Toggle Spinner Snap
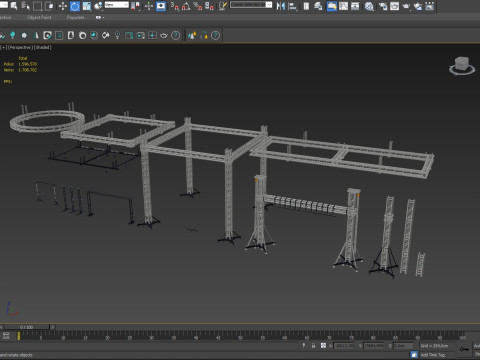The width and height of the screenshot is (480, 360). (x=209, y=6)
